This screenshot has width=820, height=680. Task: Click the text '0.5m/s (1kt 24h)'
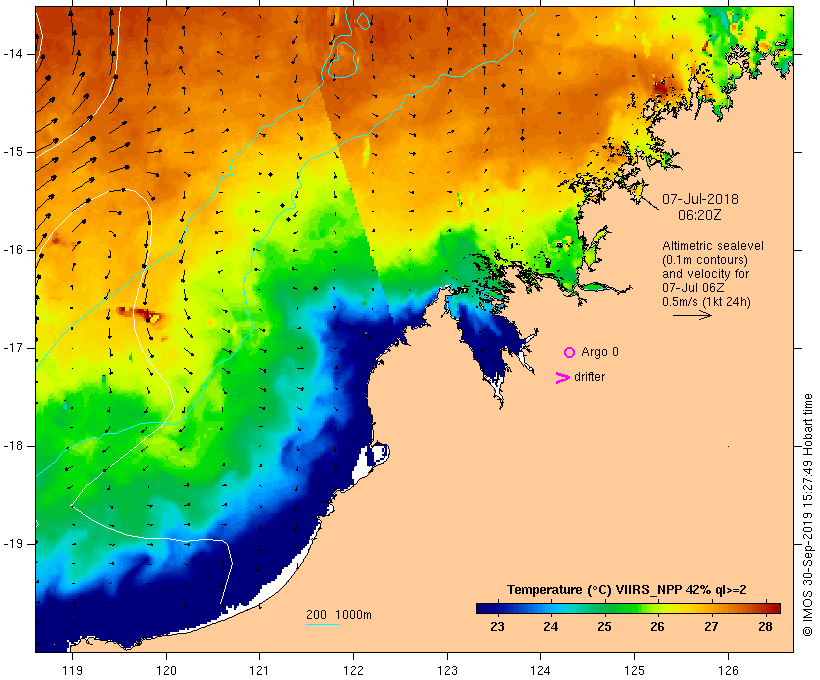706,302
